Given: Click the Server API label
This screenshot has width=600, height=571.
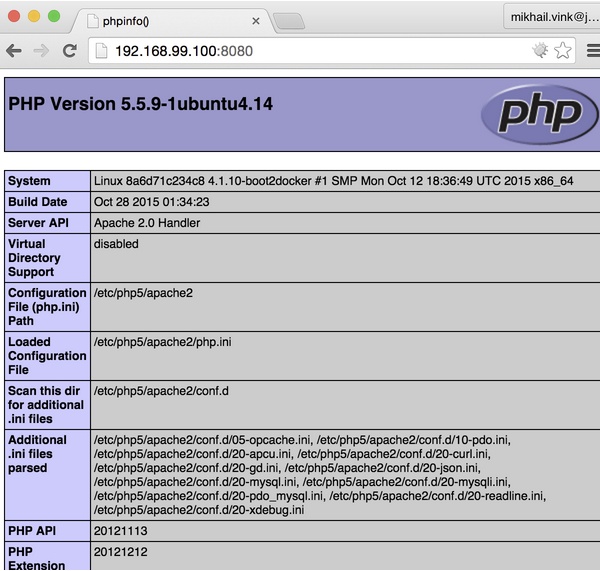Looking at the screenshot, I should 38,223.
